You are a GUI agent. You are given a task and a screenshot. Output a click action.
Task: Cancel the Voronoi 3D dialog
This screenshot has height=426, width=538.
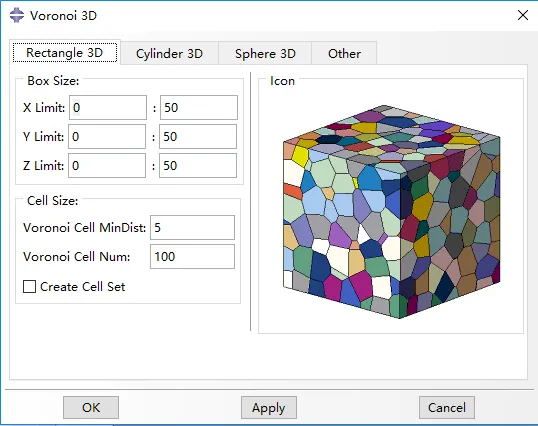click(x=447, y=407)
